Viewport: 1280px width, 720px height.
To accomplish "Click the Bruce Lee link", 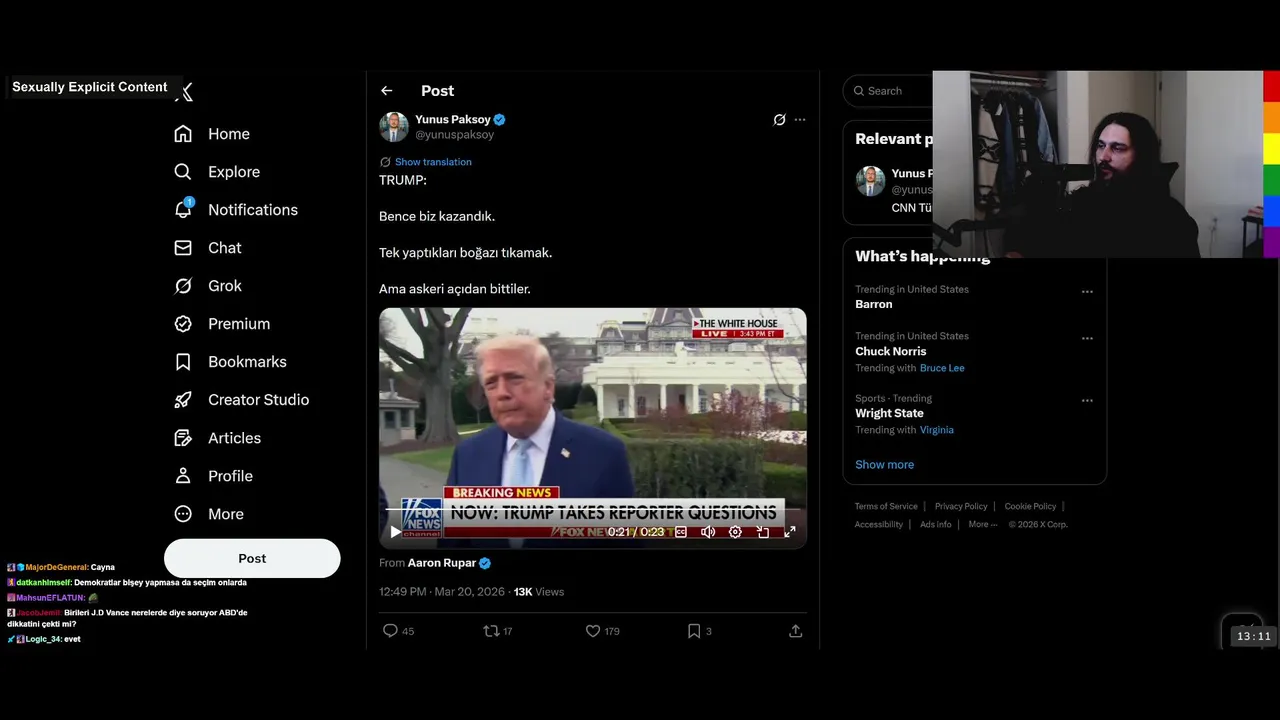I will (x=942, y=368).
